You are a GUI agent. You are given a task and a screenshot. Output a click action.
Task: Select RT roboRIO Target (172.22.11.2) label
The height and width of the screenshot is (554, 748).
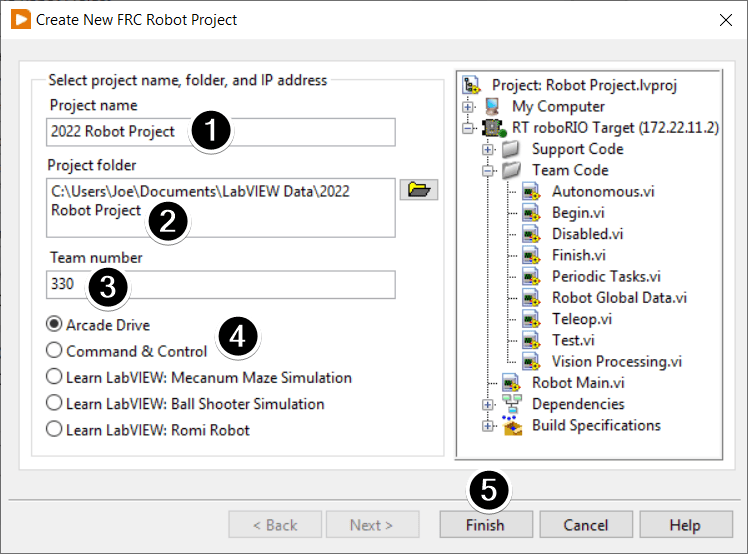pyautogui.click(x=615, y=127)
